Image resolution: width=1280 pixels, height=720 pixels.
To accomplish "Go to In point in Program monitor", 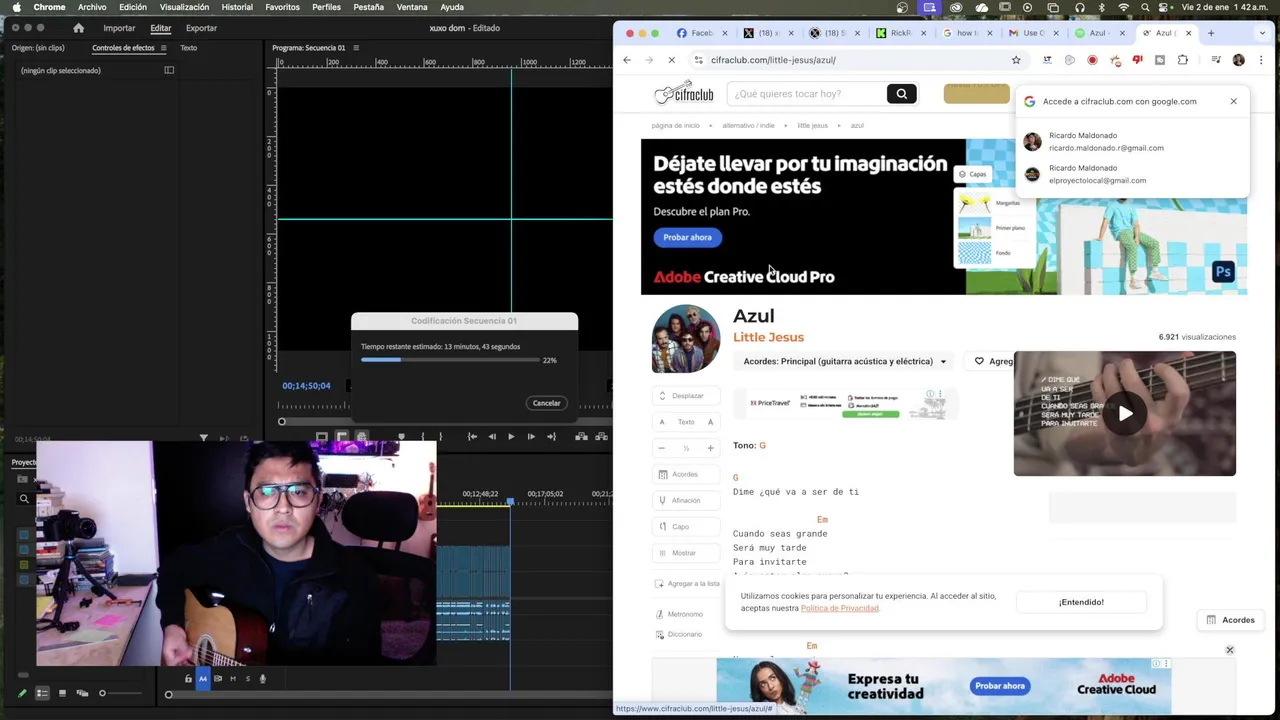I will [x=472, y=436].
